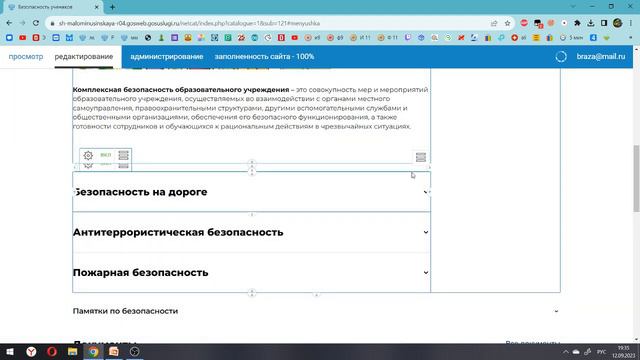
Task: Switch to просмотр mode tab
Action: [26, 57]
